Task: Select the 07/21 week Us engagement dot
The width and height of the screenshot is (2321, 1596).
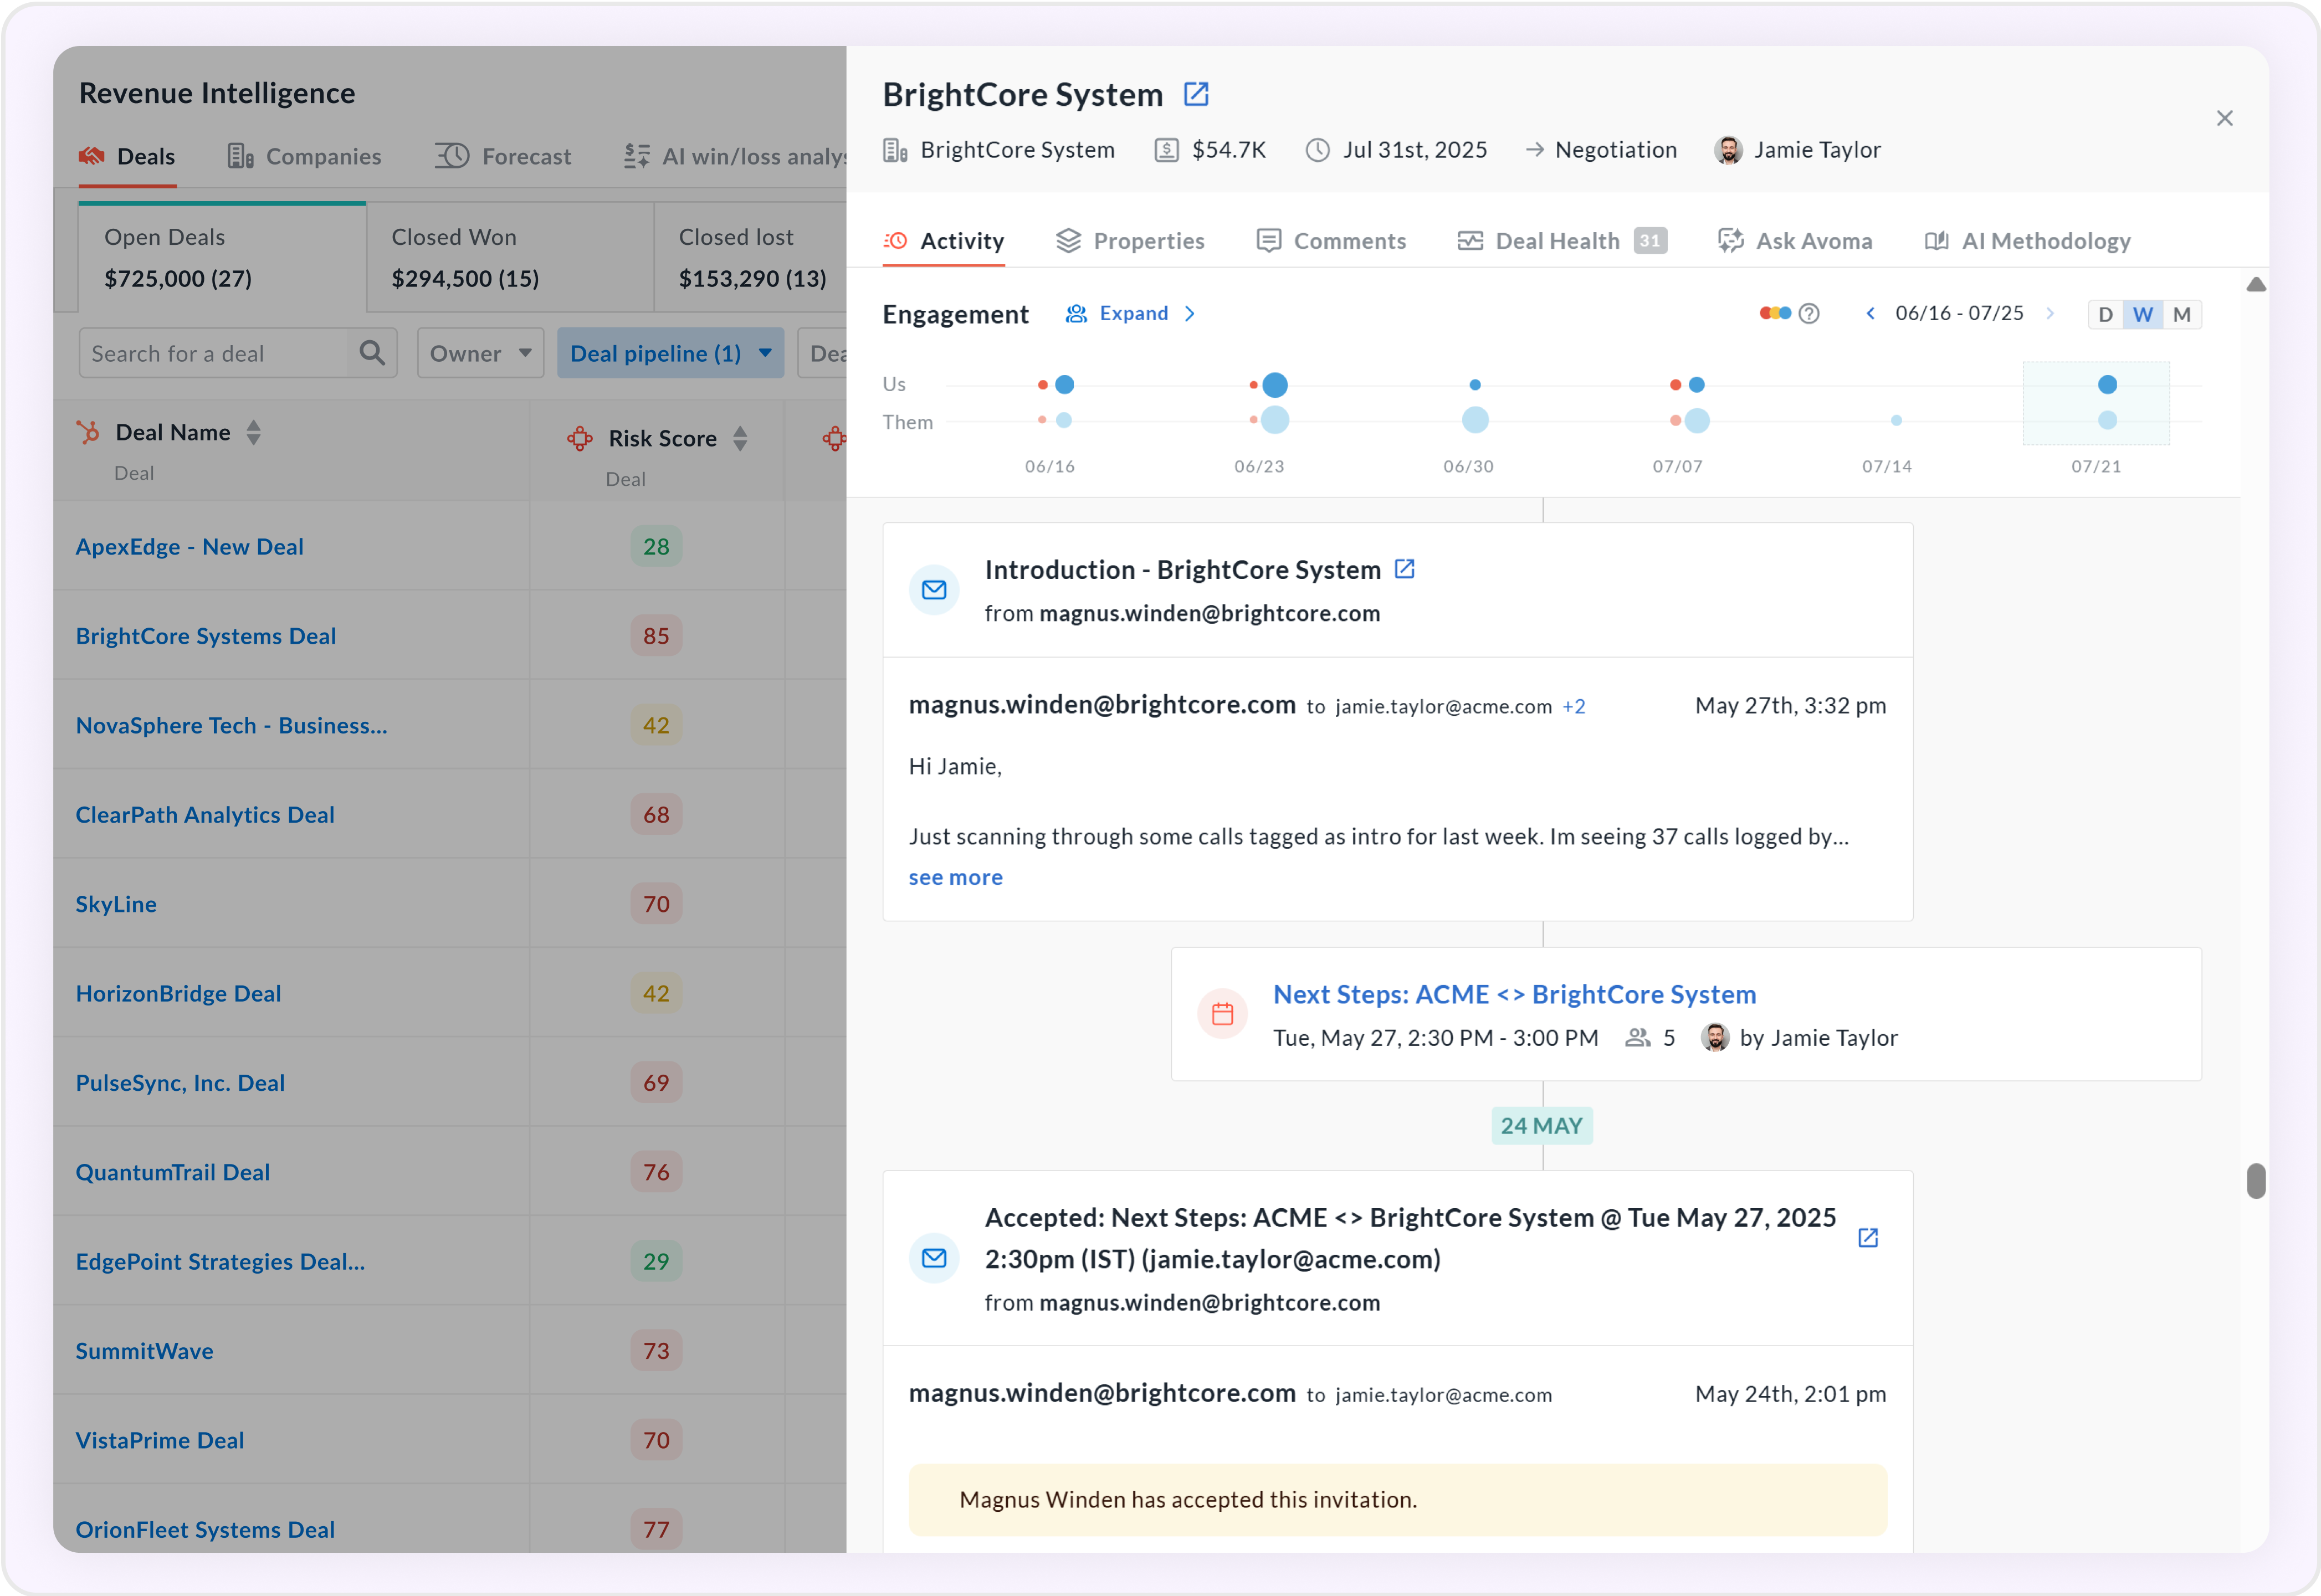Action: coord(2107,384)
